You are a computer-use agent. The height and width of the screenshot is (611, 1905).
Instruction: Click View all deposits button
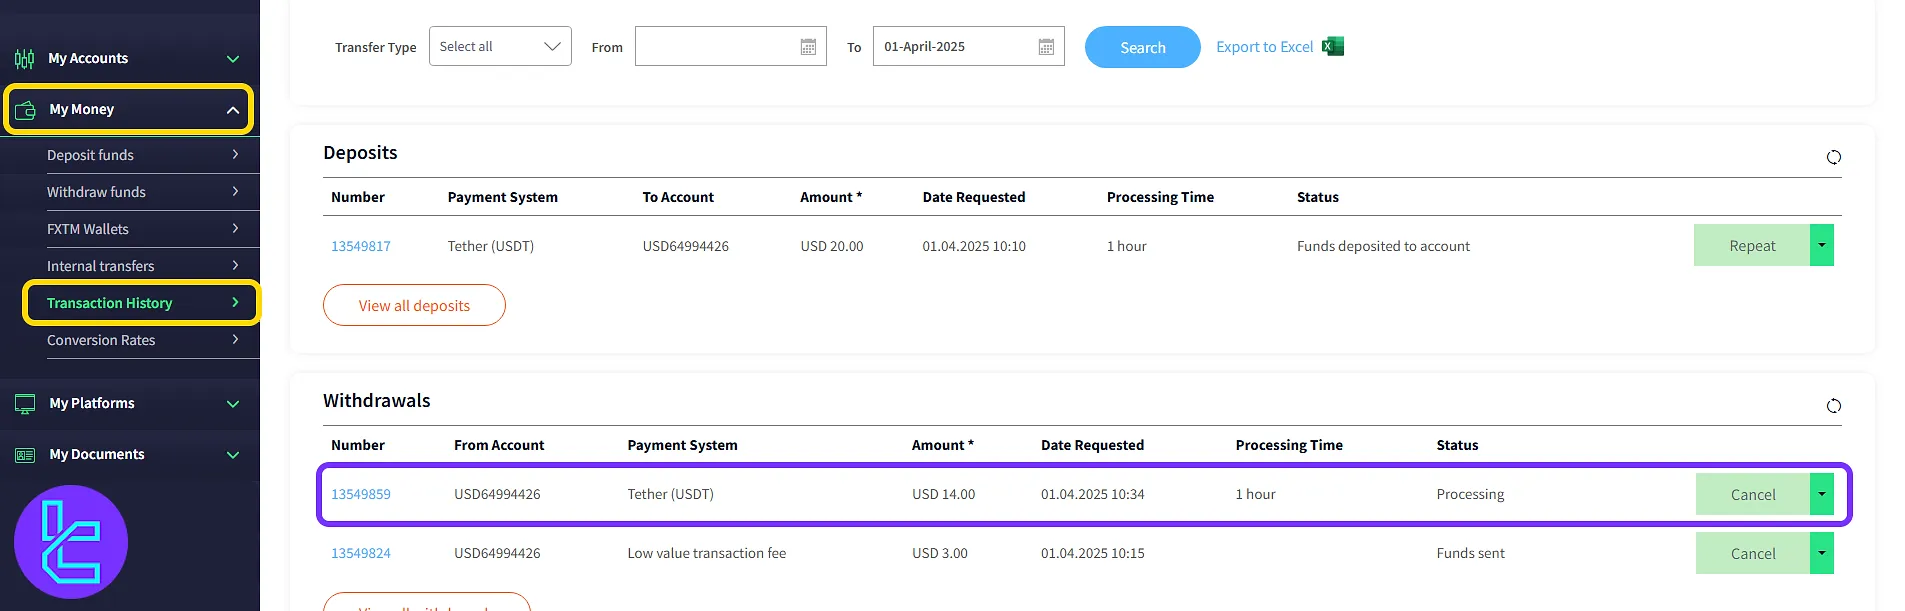(414, 305)
